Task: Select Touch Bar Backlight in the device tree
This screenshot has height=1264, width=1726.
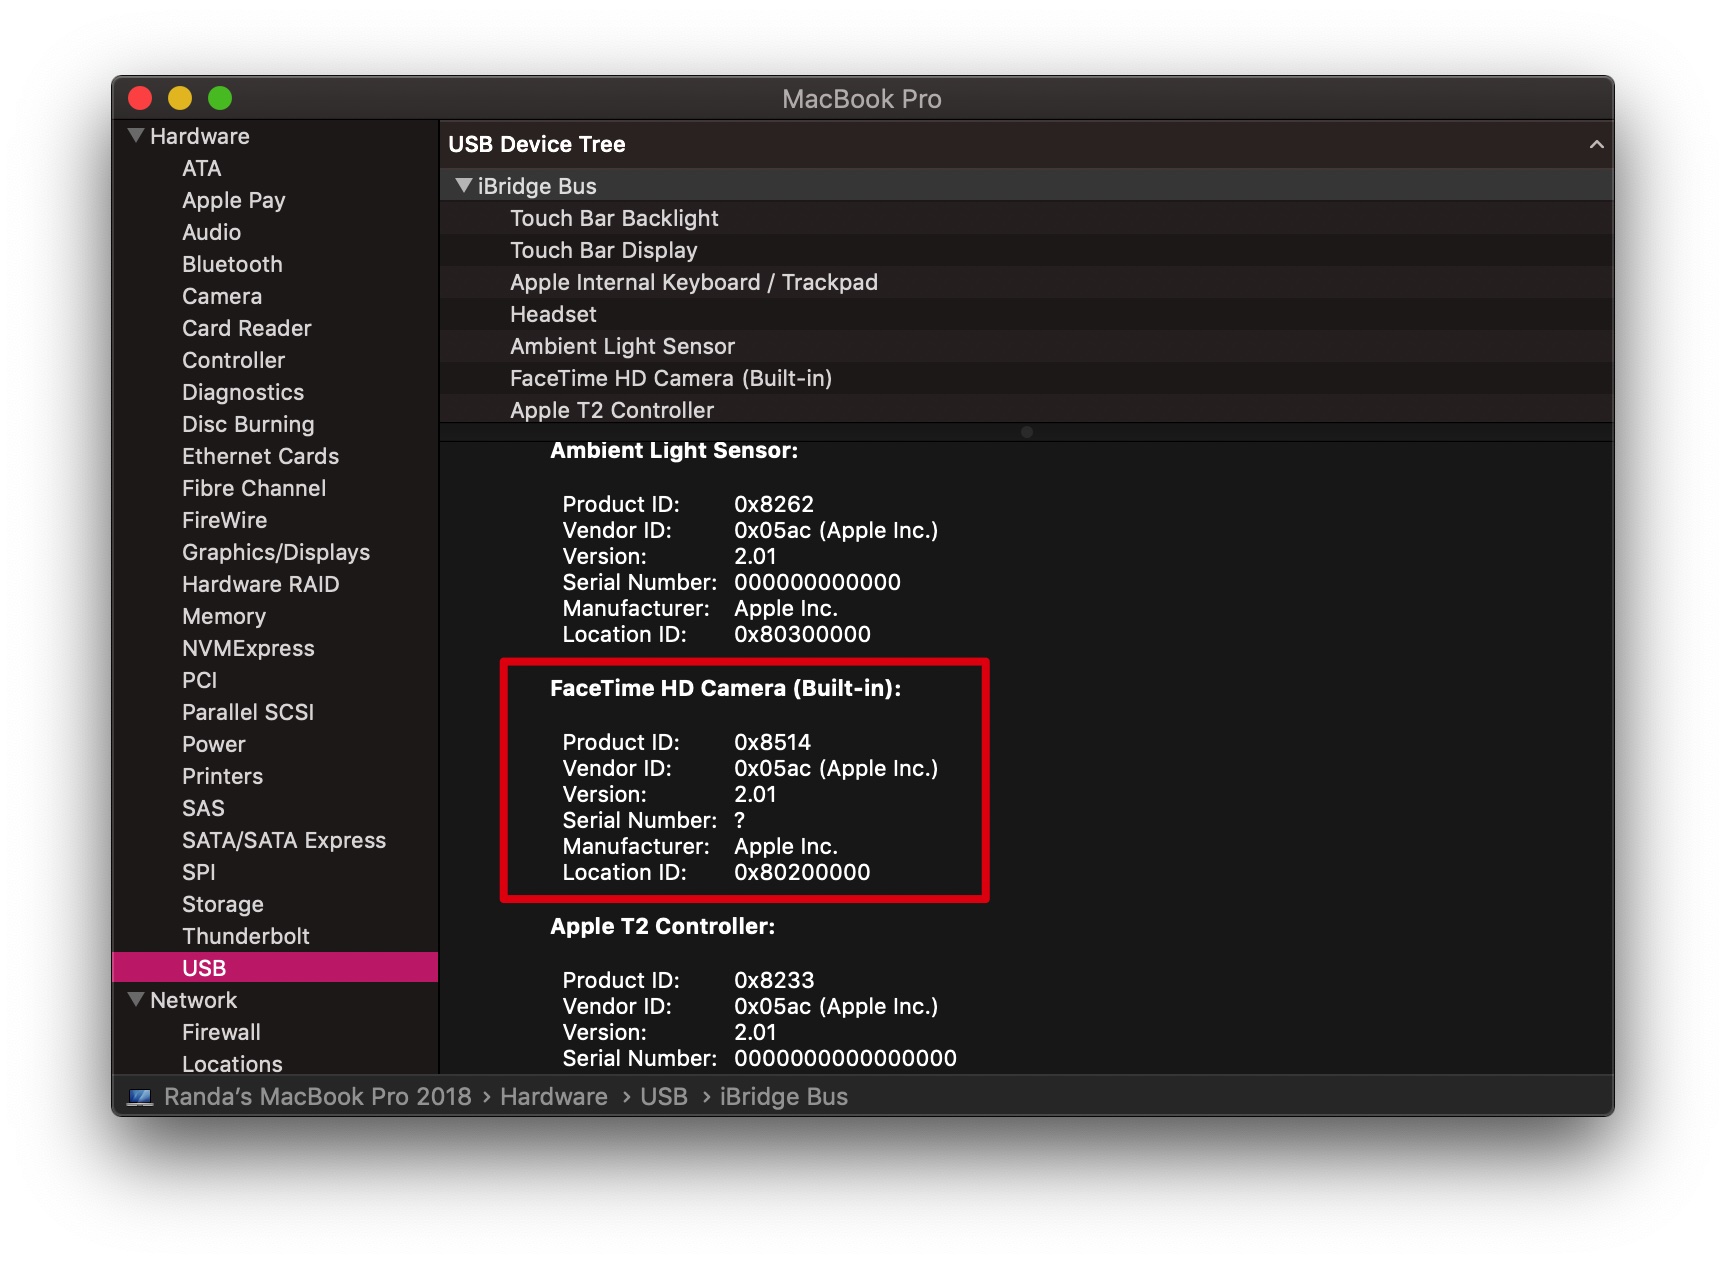Action: pyautogui.click(x=1026, y=218)
